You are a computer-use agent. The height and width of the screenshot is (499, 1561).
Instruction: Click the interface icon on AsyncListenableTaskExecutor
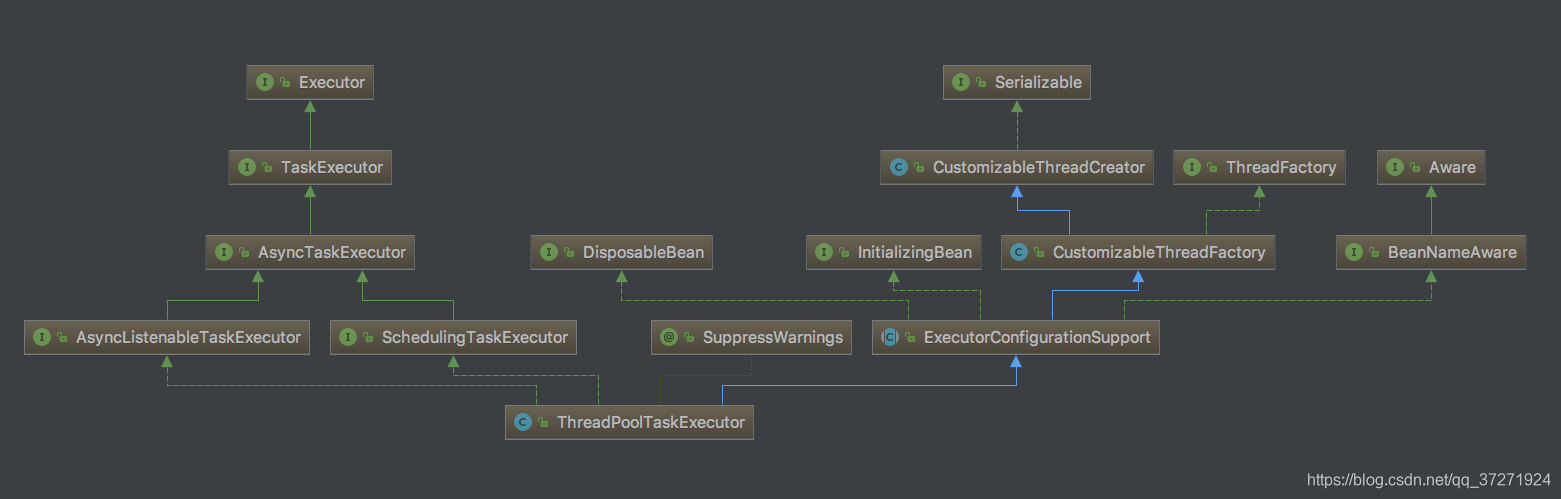click(x=42, y=337)
